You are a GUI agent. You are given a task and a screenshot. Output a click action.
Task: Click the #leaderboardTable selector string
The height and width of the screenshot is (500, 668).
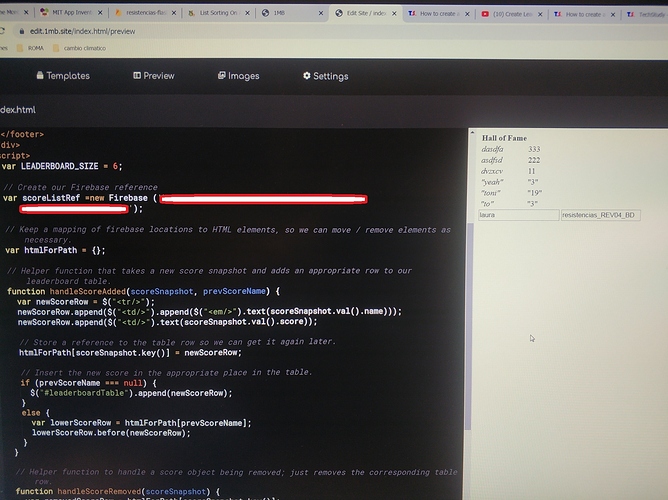(84, 393)
